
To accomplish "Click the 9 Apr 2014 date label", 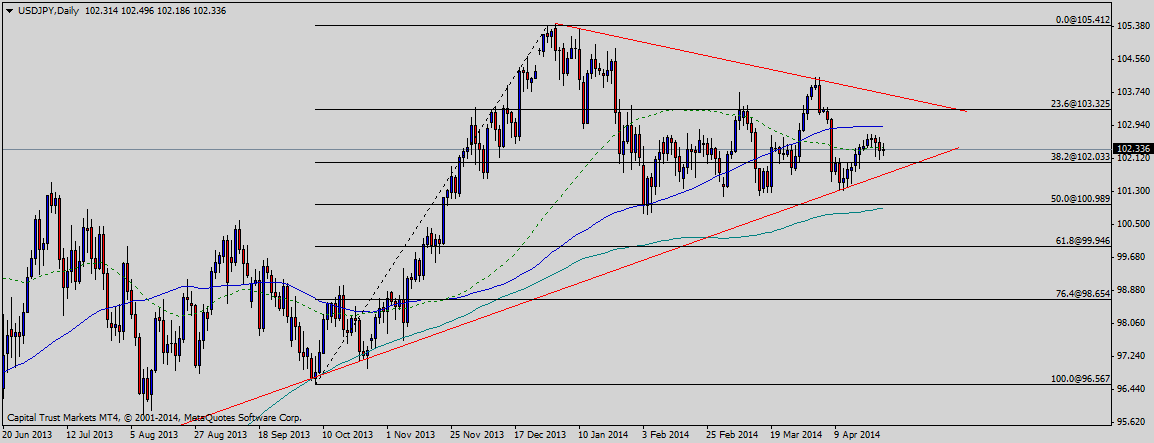I will (856, 435).
